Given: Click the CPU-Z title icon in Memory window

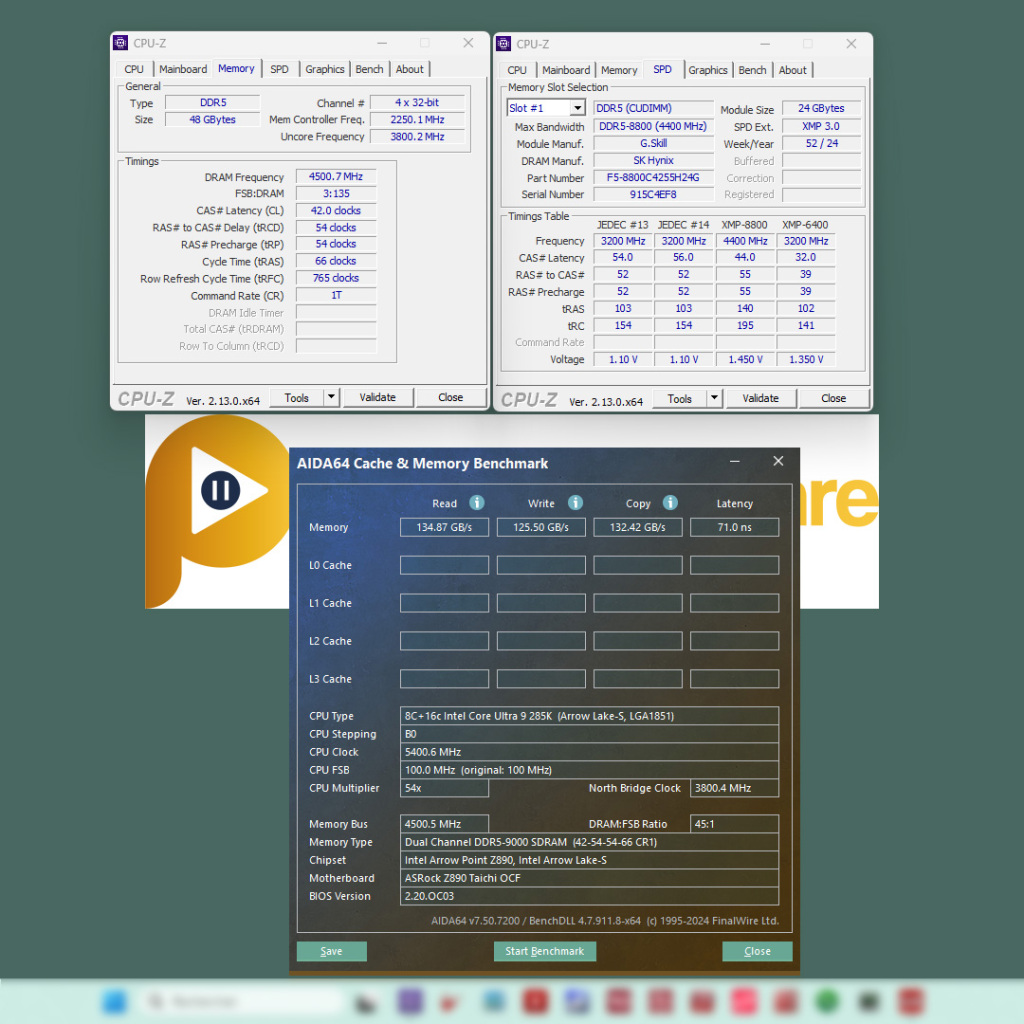Looking at the screenshot, I should coord(120,43).
